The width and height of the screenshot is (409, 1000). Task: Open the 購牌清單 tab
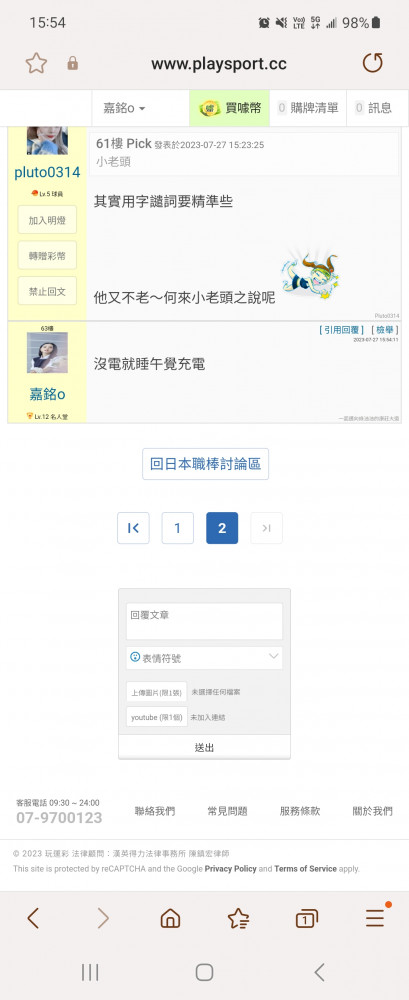[308, 108]
